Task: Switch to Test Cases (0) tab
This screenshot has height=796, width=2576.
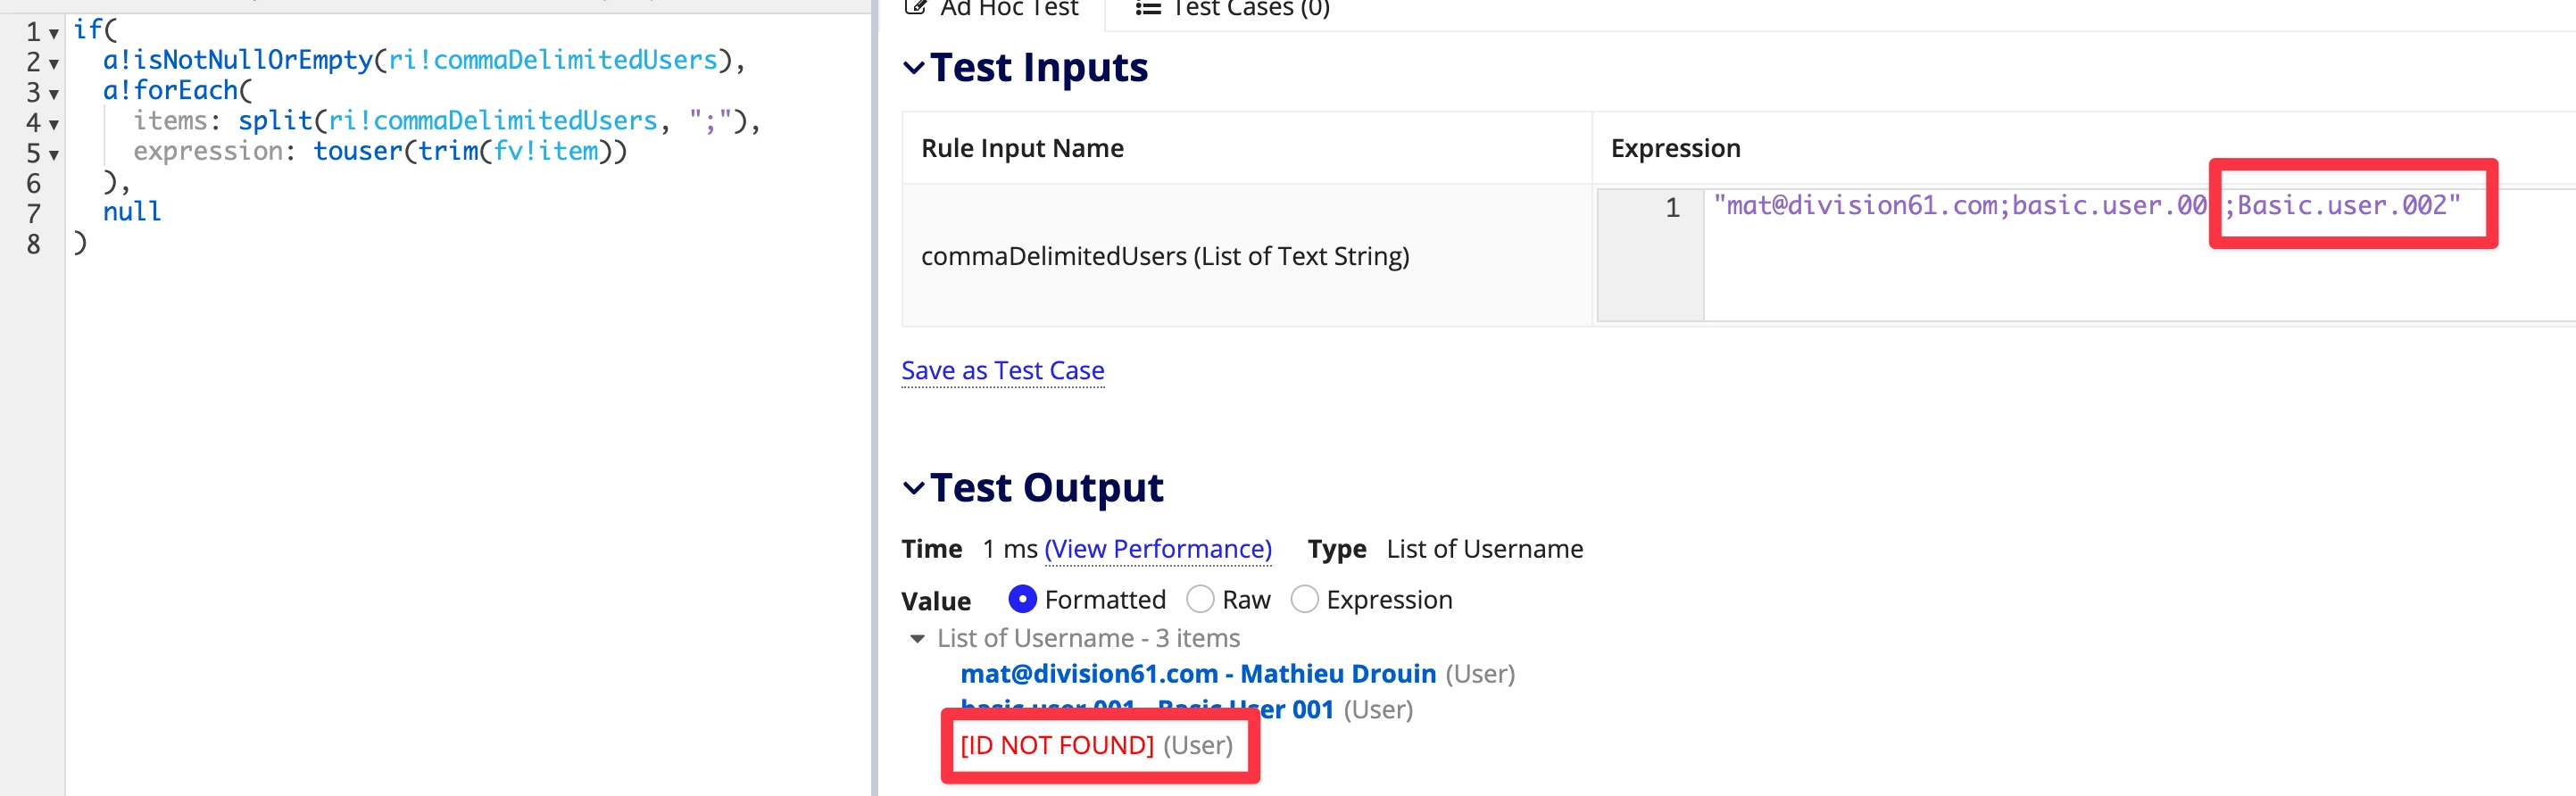Action: 1232,9
